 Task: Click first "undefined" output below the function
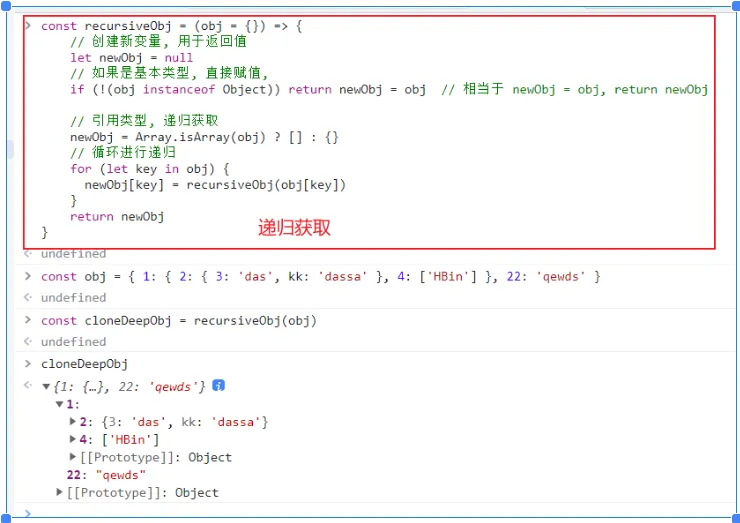73,254
